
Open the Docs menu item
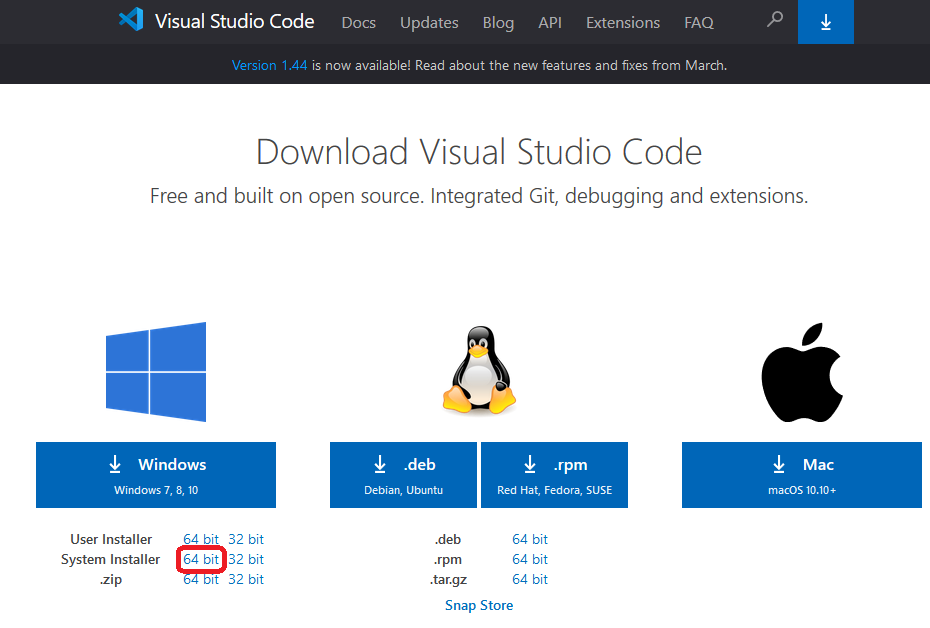pyautogui.click(x=359, y=23)
